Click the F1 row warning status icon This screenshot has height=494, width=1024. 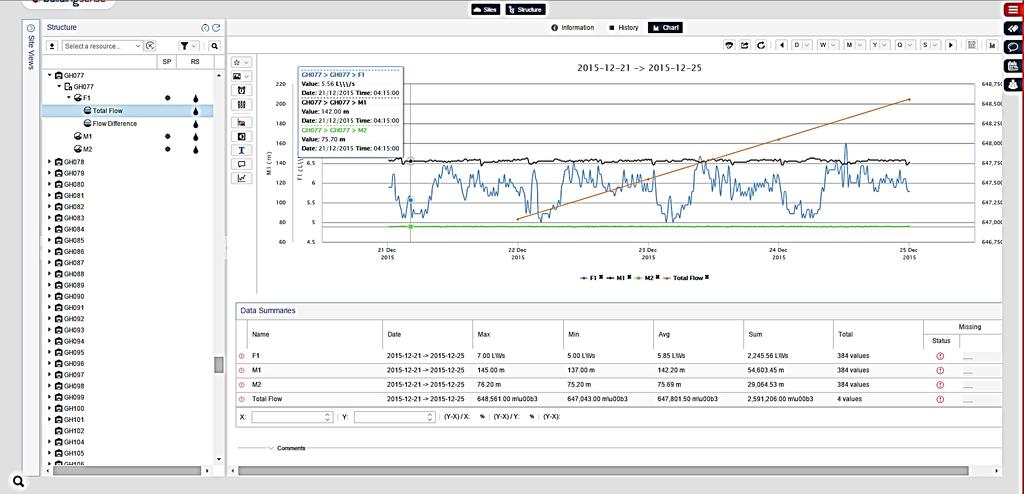click(x=940, y=356)
